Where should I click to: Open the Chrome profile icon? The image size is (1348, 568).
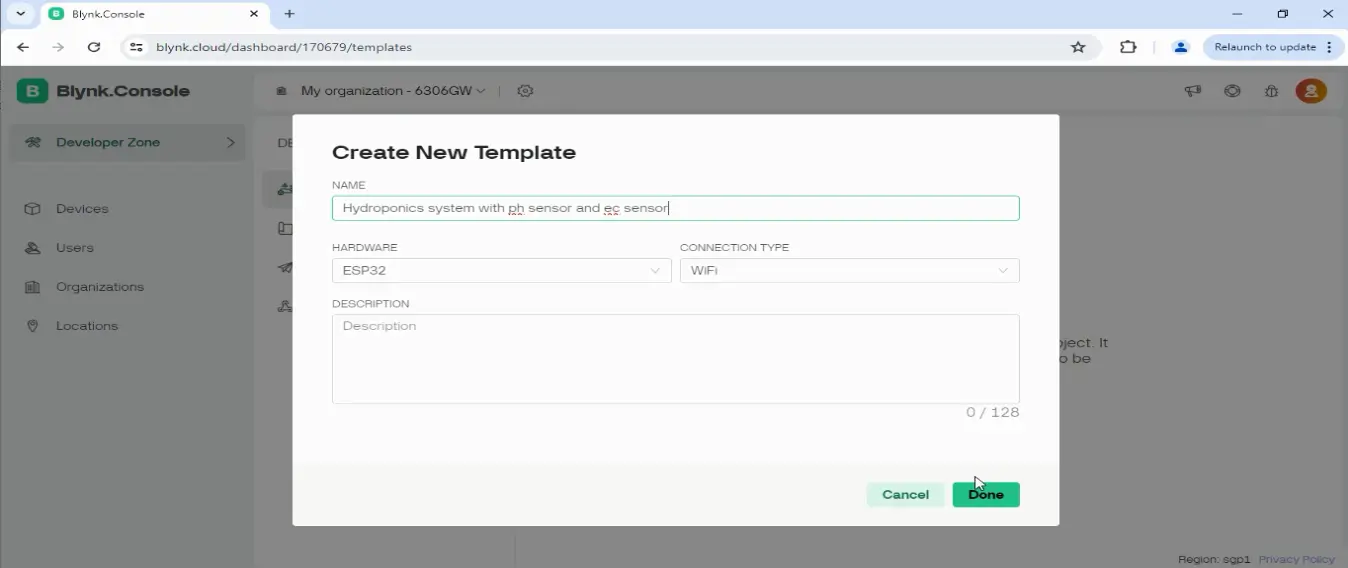coord(1180,47)
